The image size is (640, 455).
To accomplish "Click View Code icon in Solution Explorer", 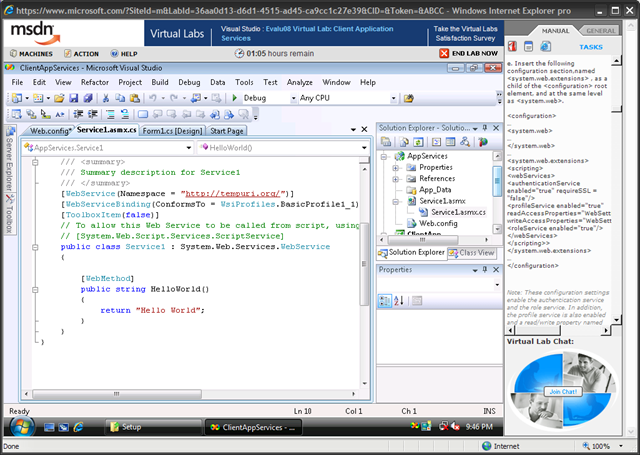I will 436,142.
